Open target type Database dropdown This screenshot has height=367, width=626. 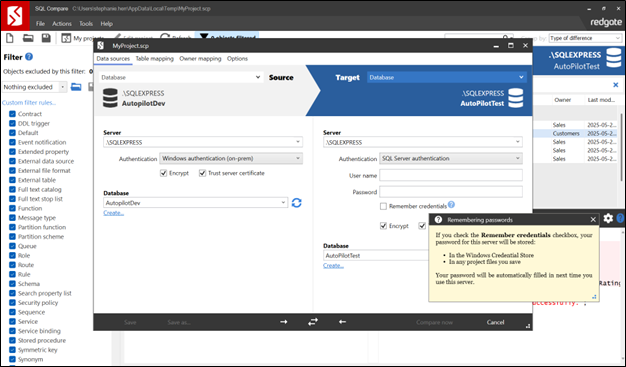point(447,77)
